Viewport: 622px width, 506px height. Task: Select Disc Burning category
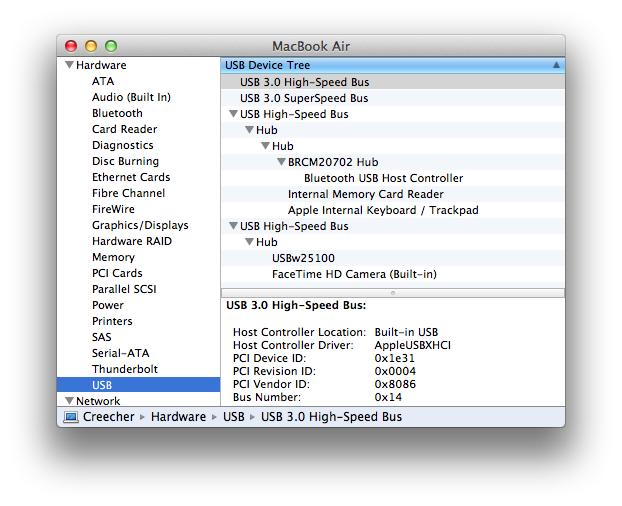click(x=125, y=161)
